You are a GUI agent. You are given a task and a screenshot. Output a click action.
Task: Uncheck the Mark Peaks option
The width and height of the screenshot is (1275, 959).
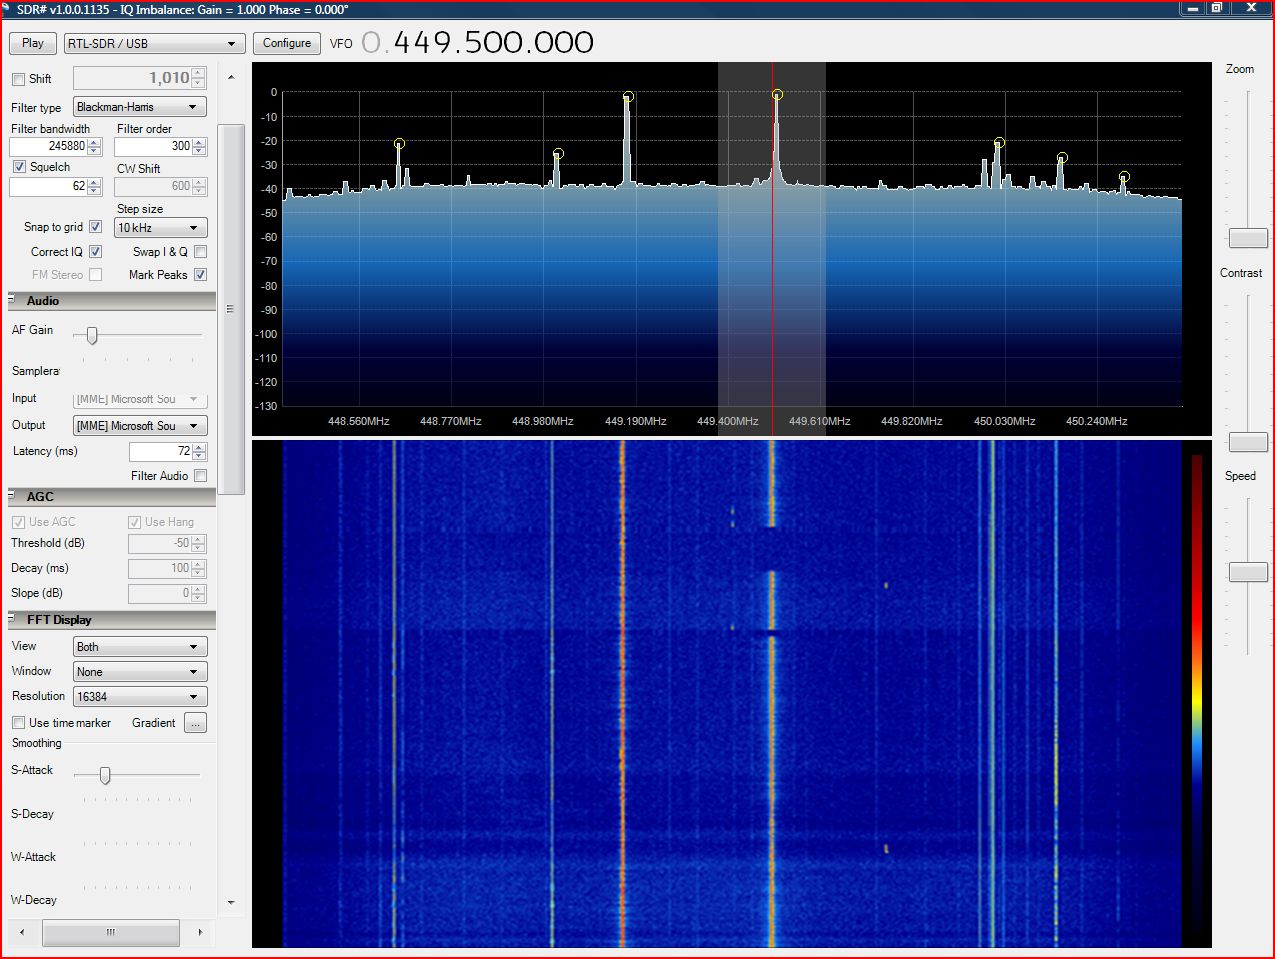[x=201, y=275]
